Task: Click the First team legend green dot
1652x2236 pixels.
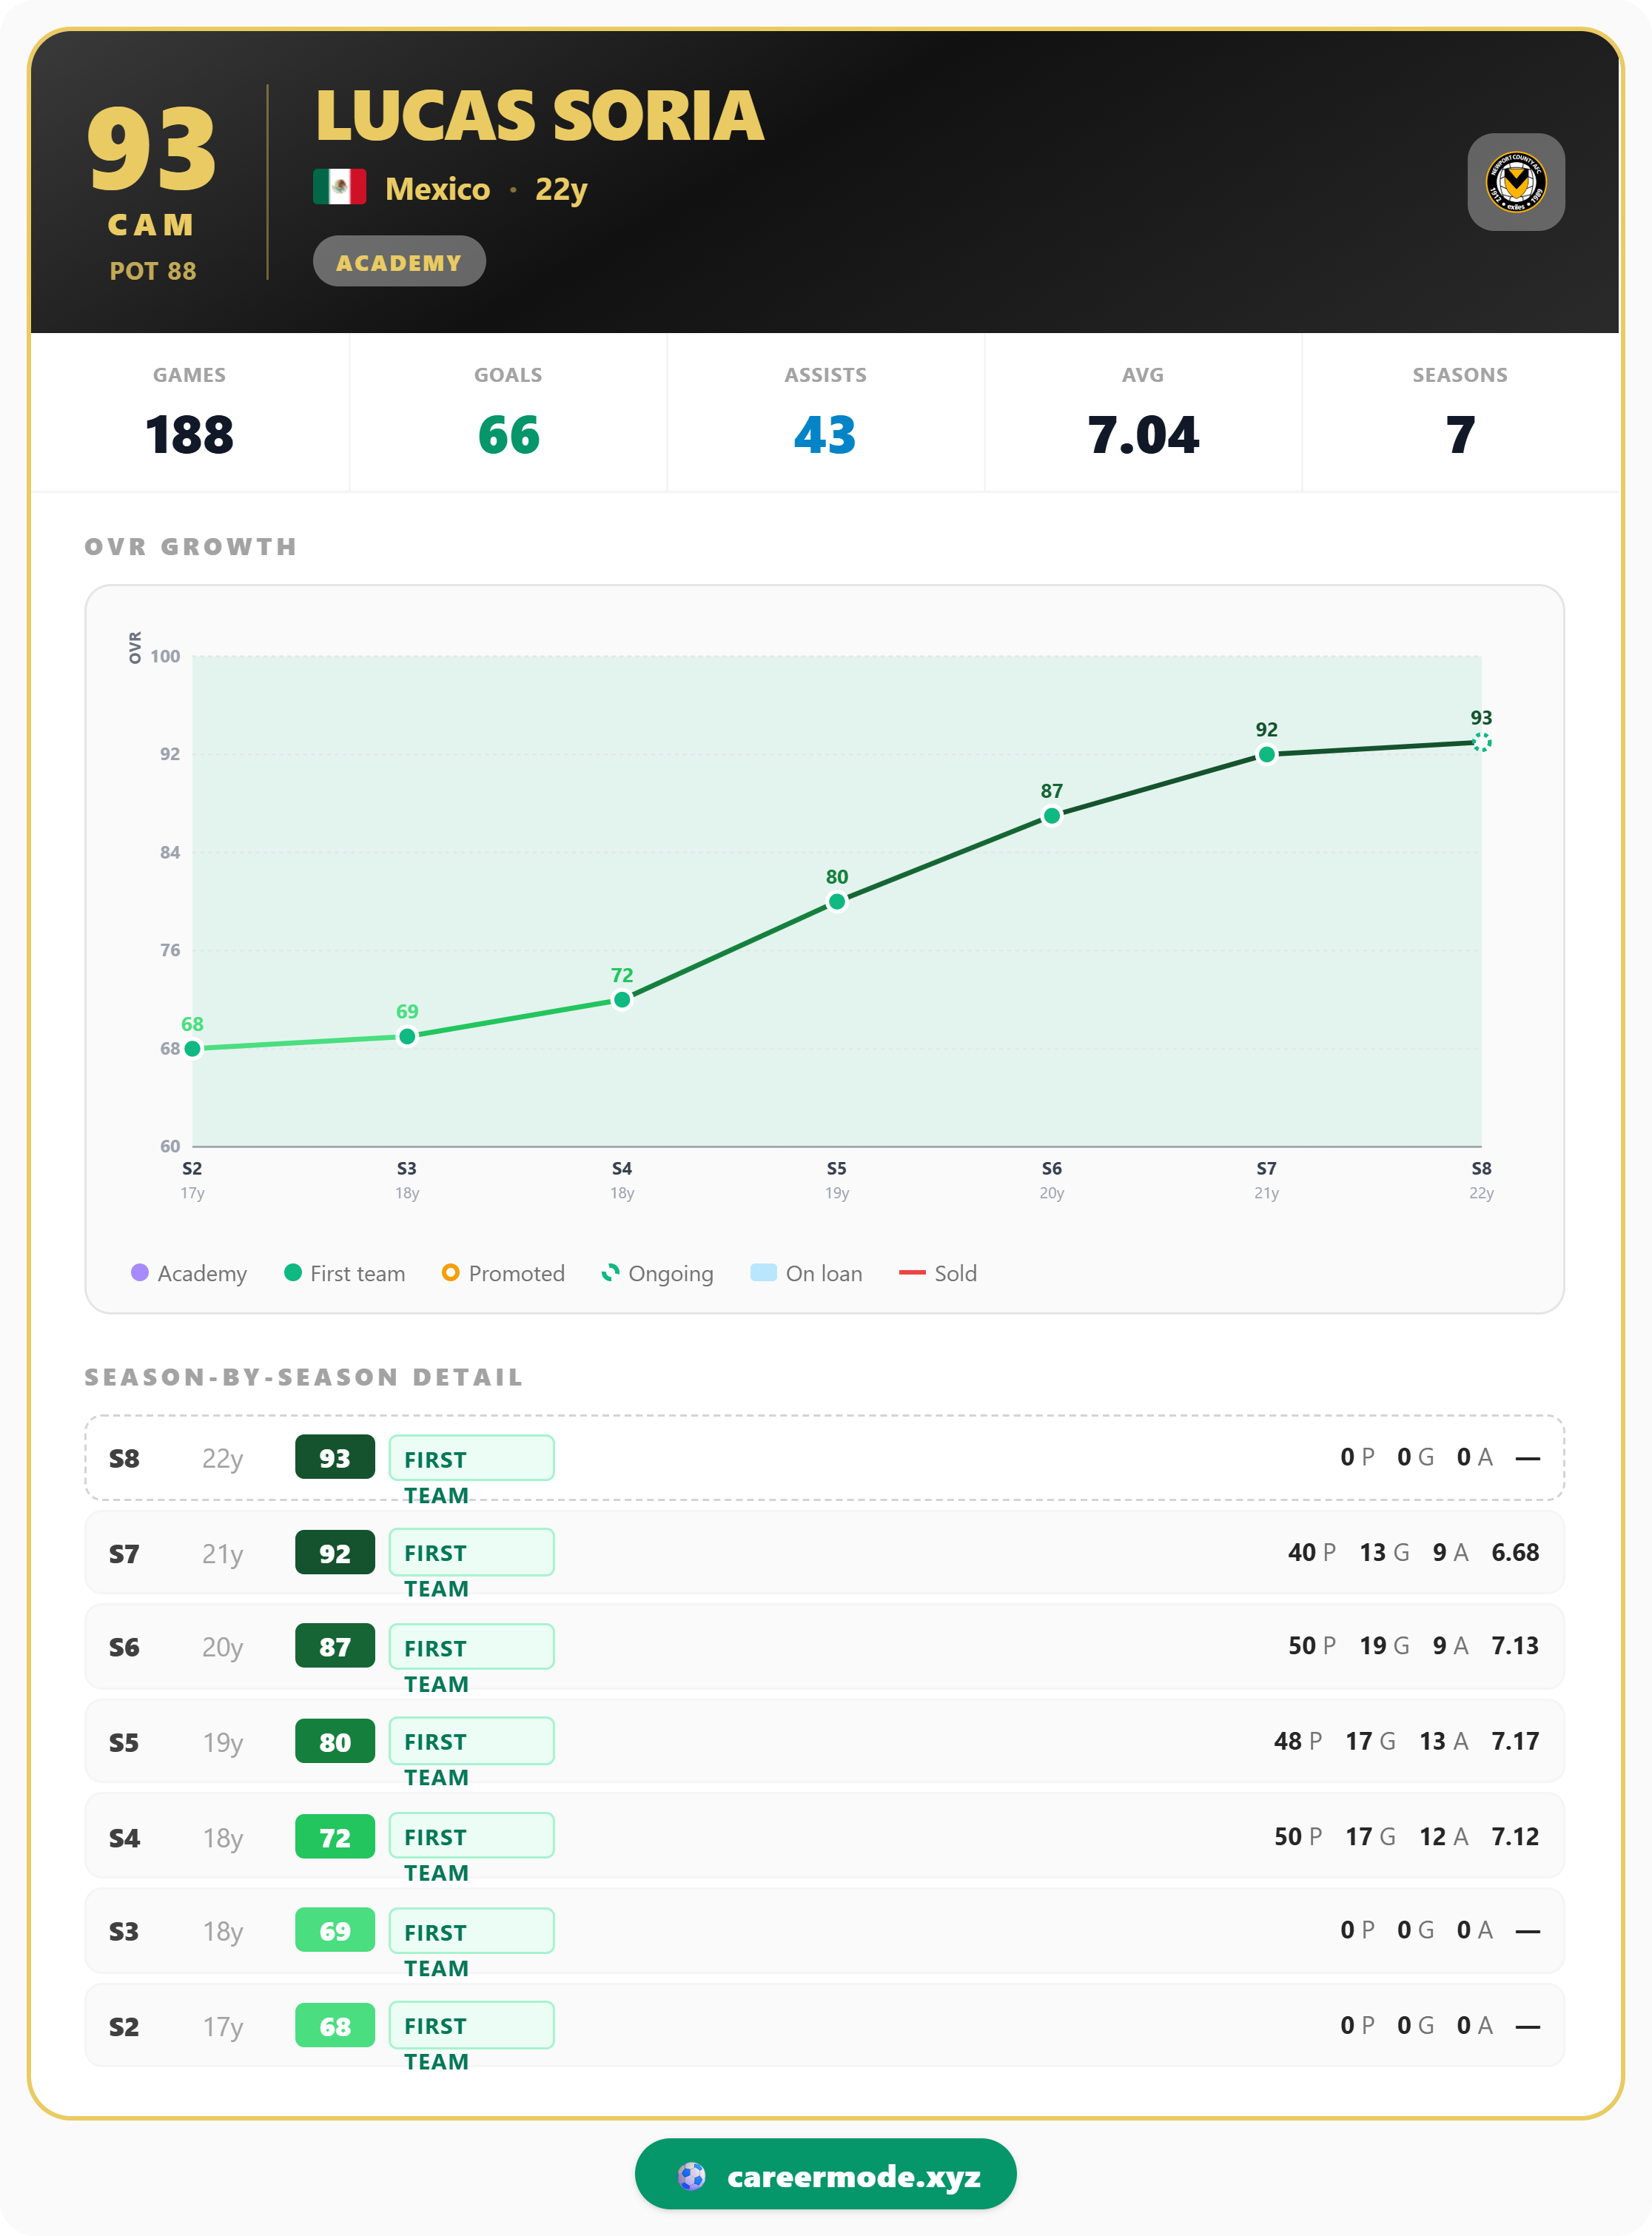Action: 293,1272
